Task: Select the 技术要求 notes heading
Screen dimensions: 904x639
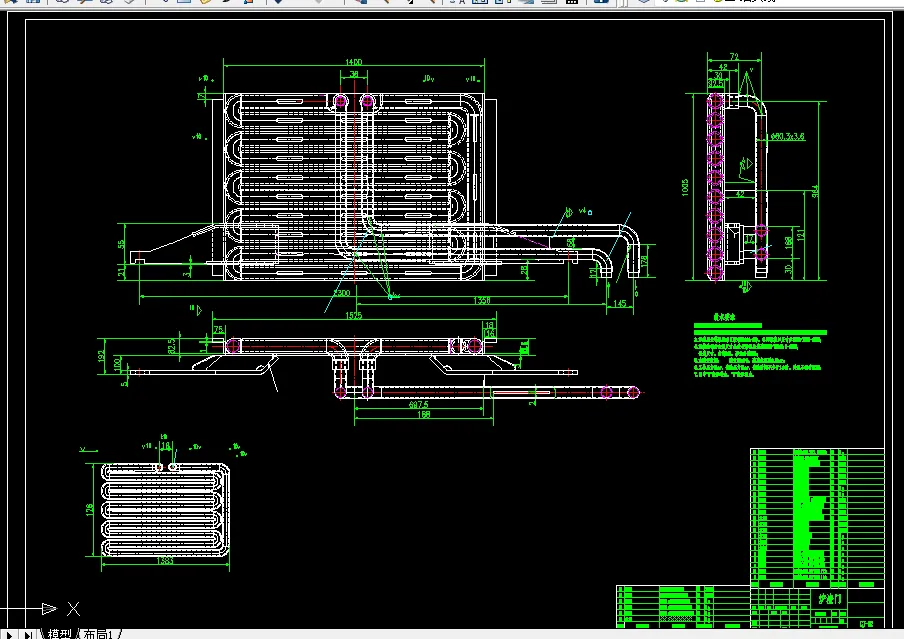Action: (724, 317)
